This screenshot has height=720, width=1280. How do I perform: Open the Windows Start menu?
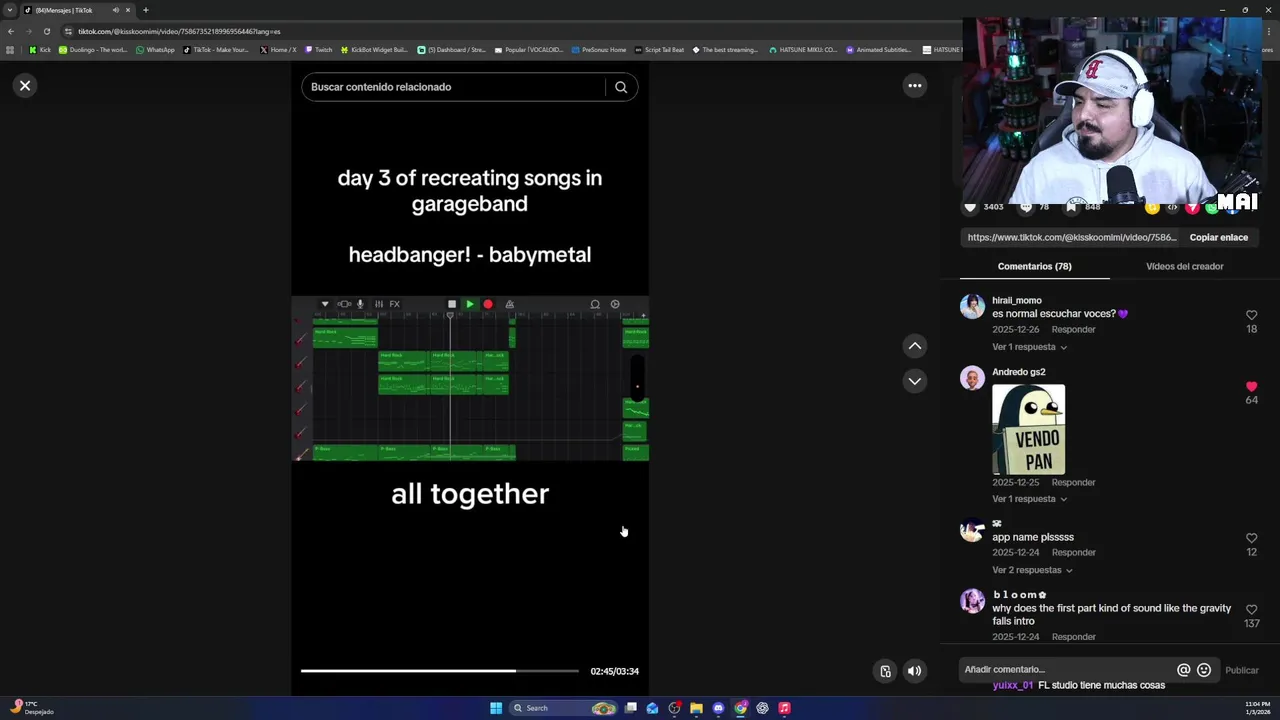click(496, 708)
